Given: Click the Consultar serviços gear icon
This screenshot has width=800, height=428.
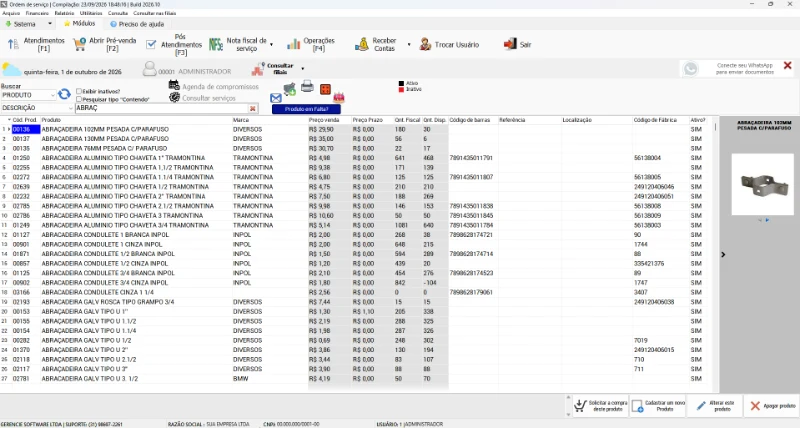Looking at the screenshot, I should tap(174, 97).
